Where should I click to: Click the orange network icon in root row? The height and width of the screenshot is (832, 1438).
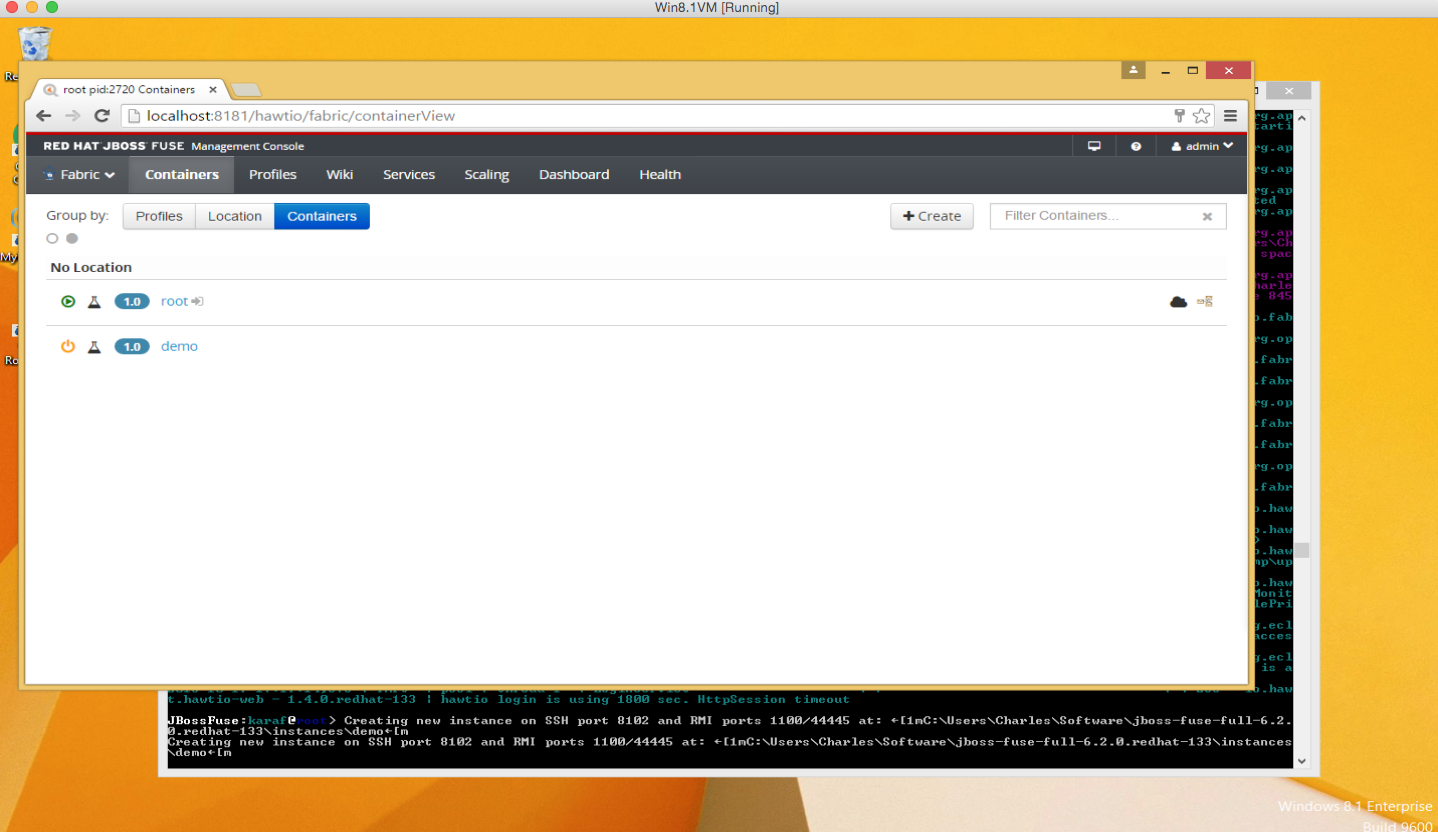point(1205,301)
